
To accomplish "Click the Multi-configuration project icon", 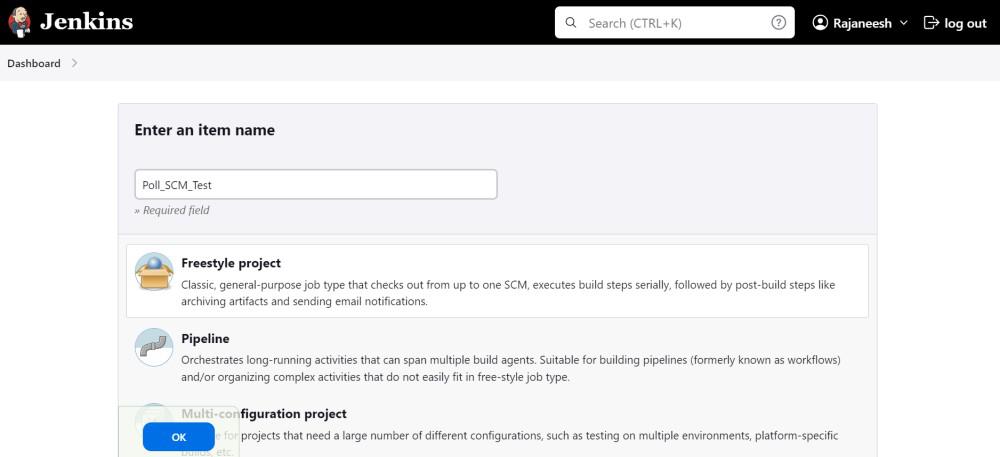I will (154, 410).
